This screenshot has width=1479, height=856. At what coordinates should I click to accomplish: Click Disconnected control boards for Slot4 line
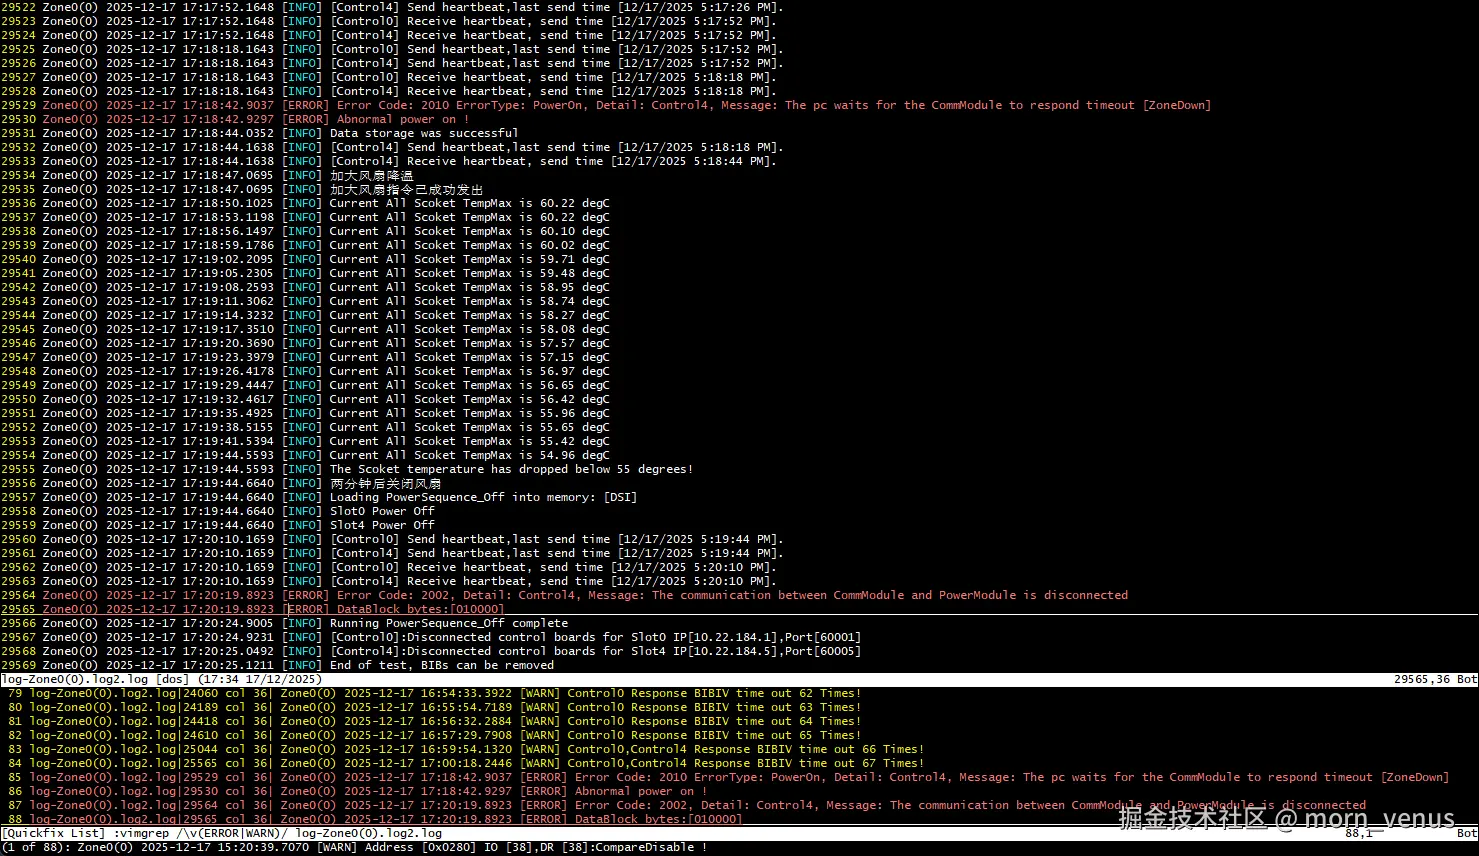(x=431, y=651)
